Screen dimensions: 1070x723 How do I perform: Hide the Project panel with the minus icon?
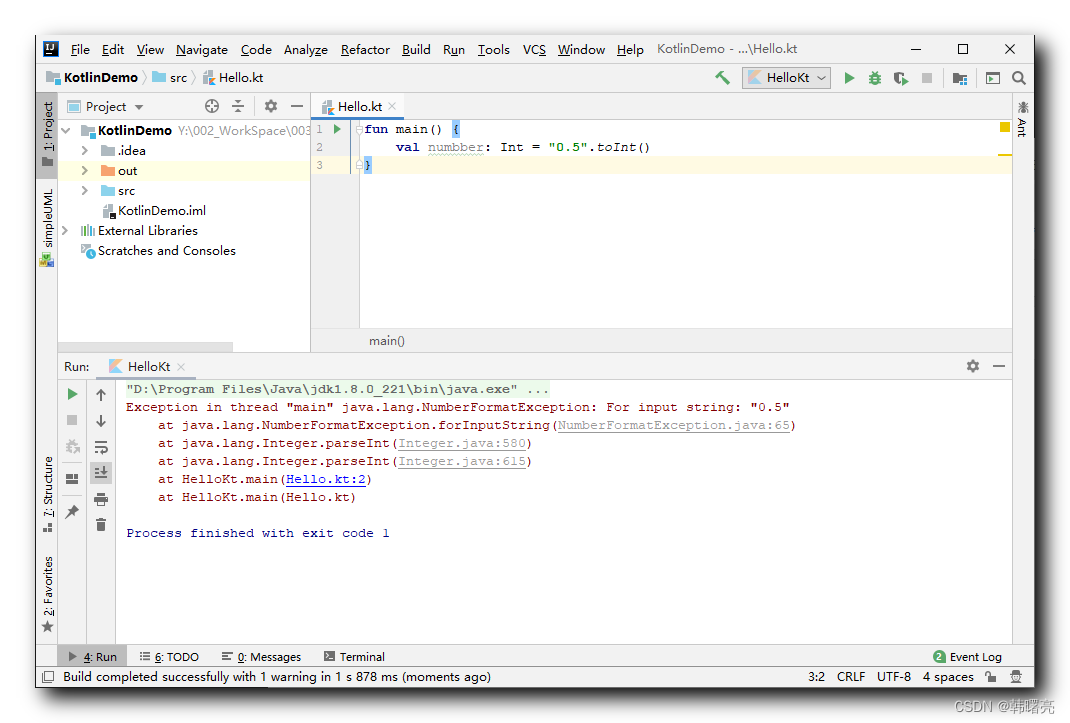pos(296,106)
